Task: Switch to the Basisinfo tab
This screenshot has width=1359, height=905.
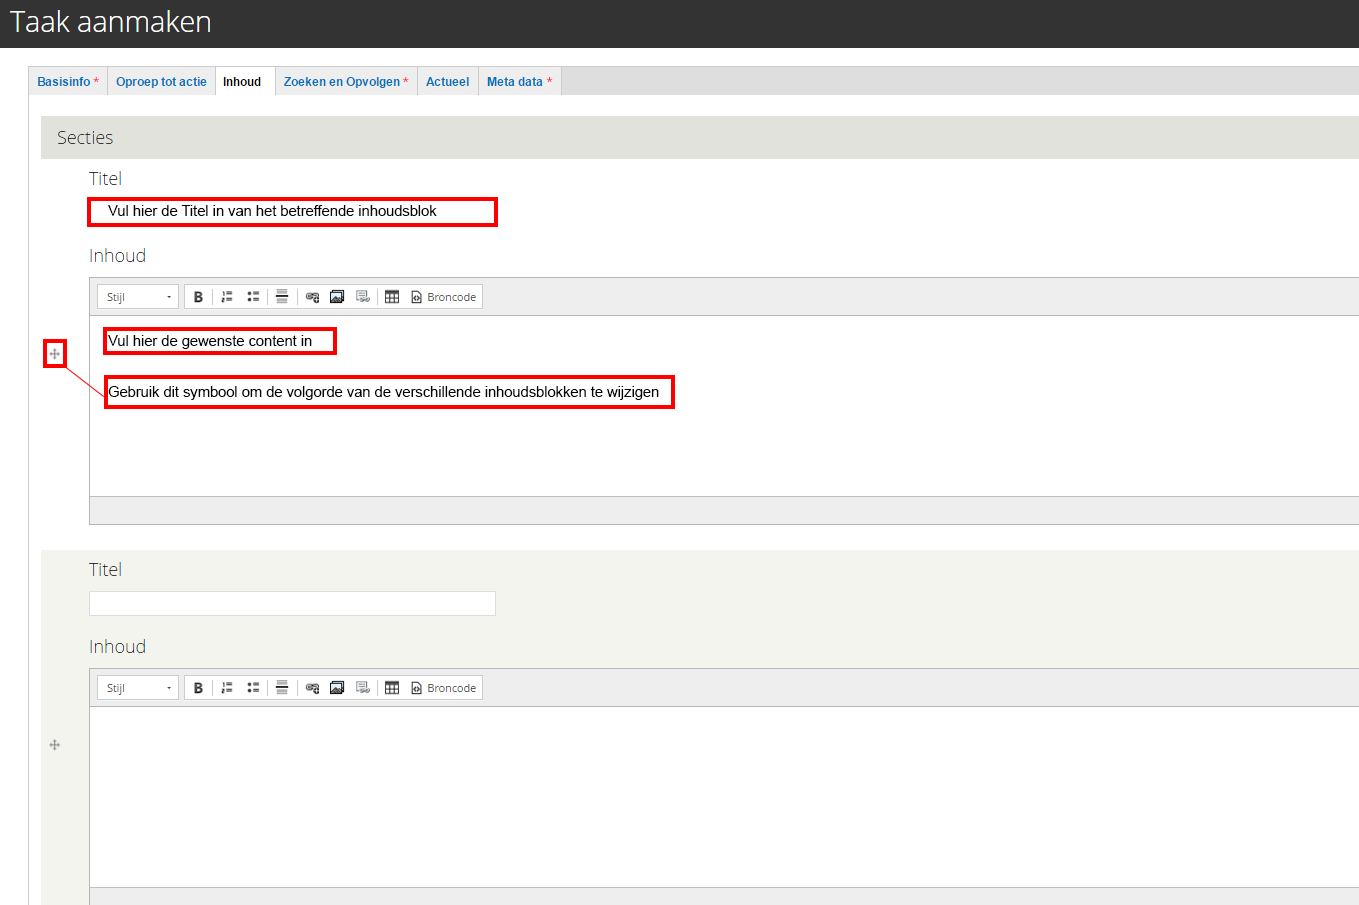Action: pyautogui.click(x=67, y=82)
